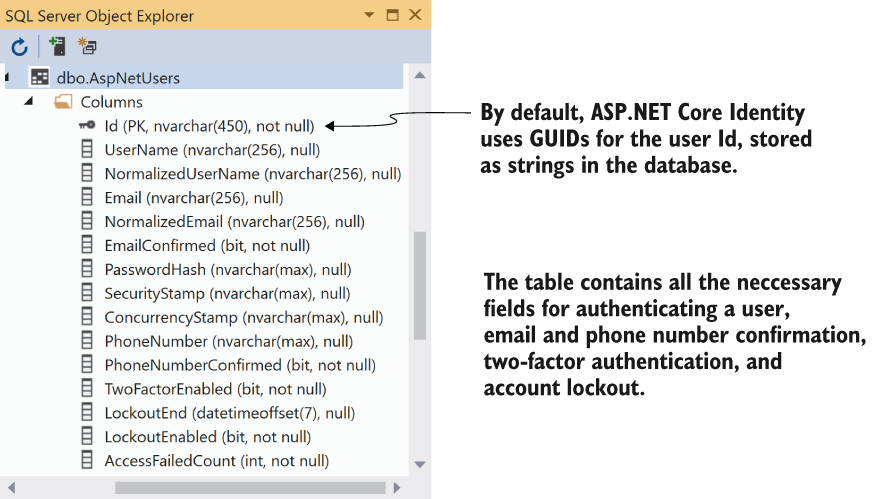Click the column icon beside AccessFailedCount
The height and width of the screenshot is (499, 873).
point(87,461)
